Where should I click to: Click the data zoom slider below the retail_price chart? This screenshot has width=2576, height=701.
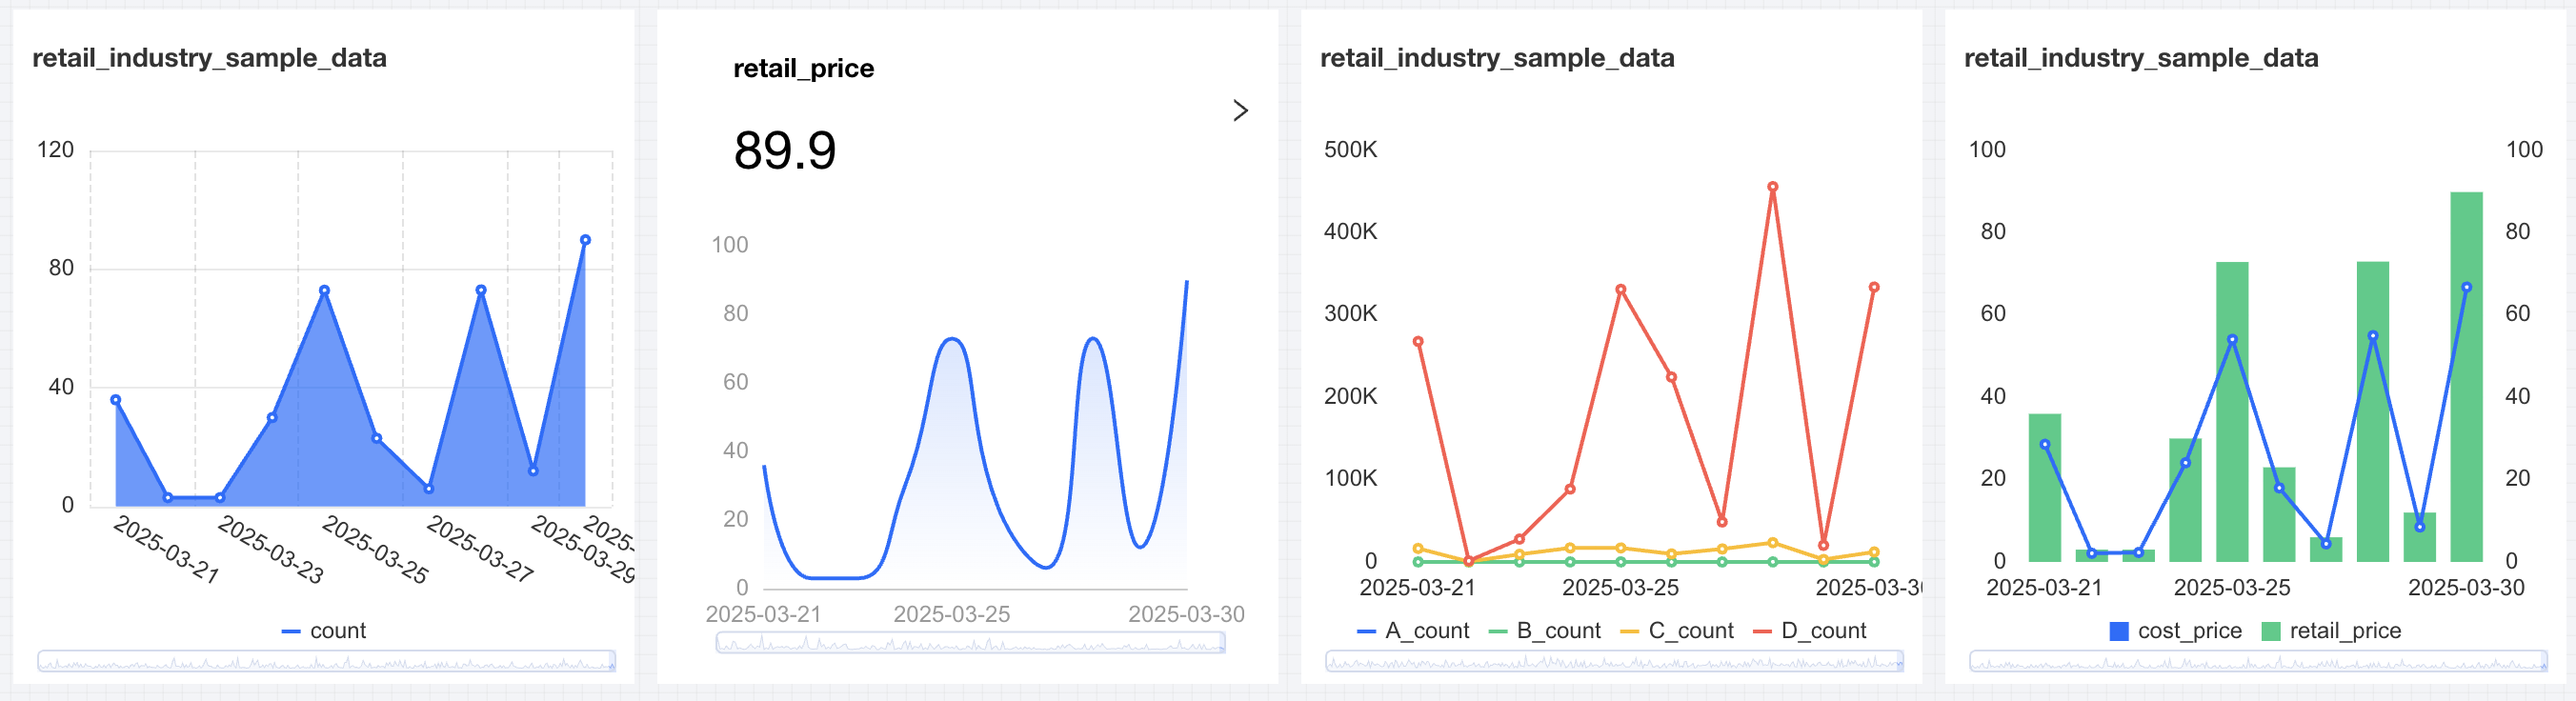tap(970, 643)
